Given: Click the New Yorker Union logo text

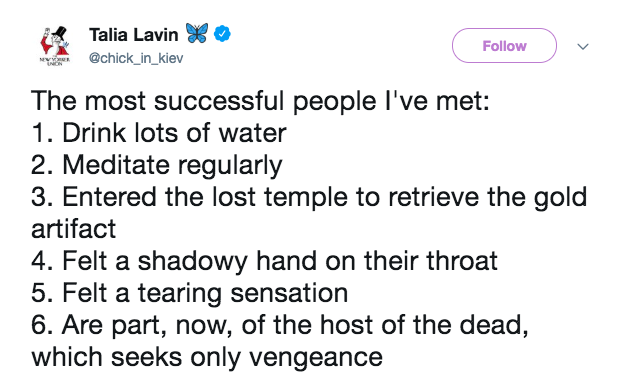Looking at the screenshot, I should click(x=55, y=62).
